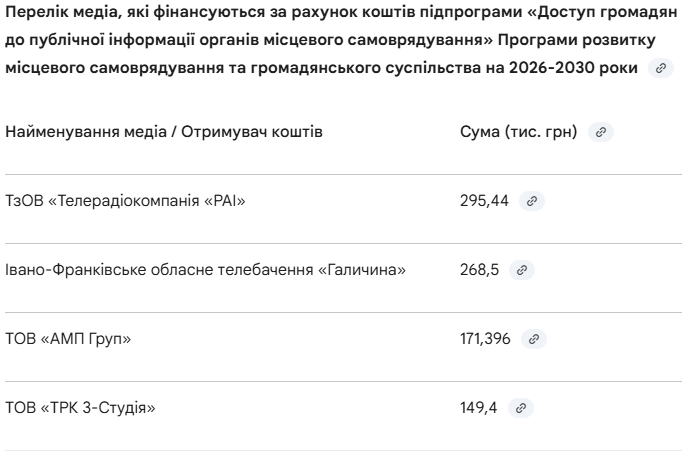Click the ТзОВ «Телерадіокомпанія «РАІ» row name
Screen dimensions: 682x455
coord(125,201)
